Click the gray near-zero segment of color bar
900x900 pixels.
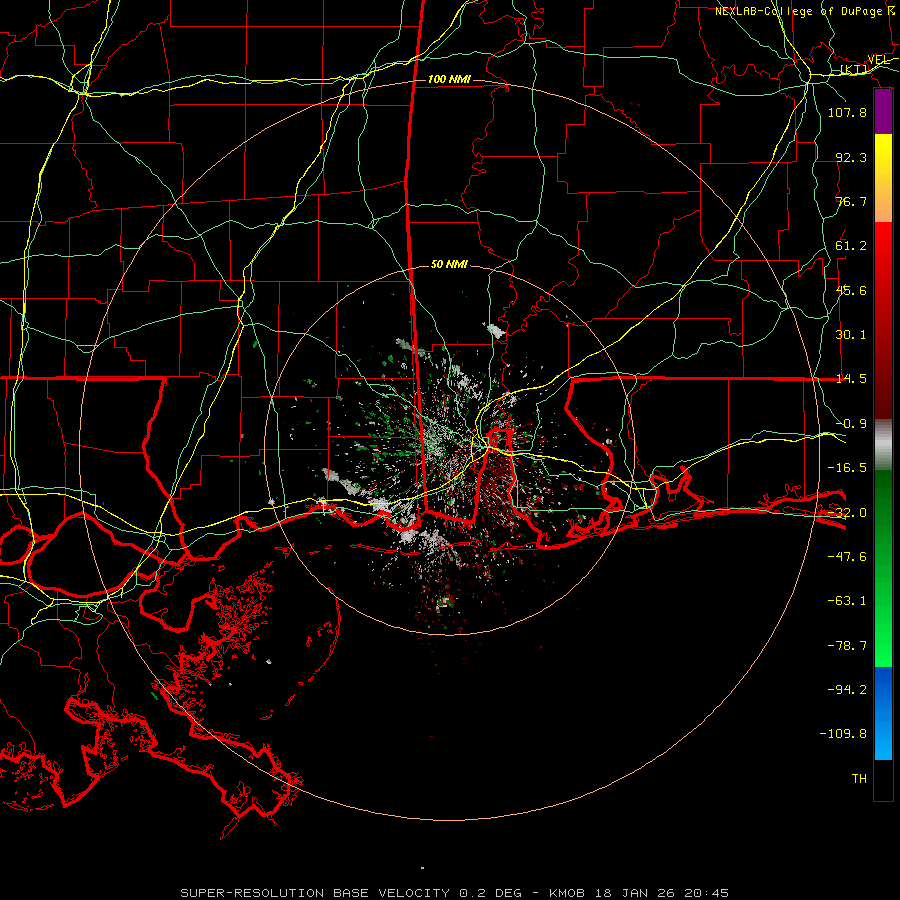883,445
